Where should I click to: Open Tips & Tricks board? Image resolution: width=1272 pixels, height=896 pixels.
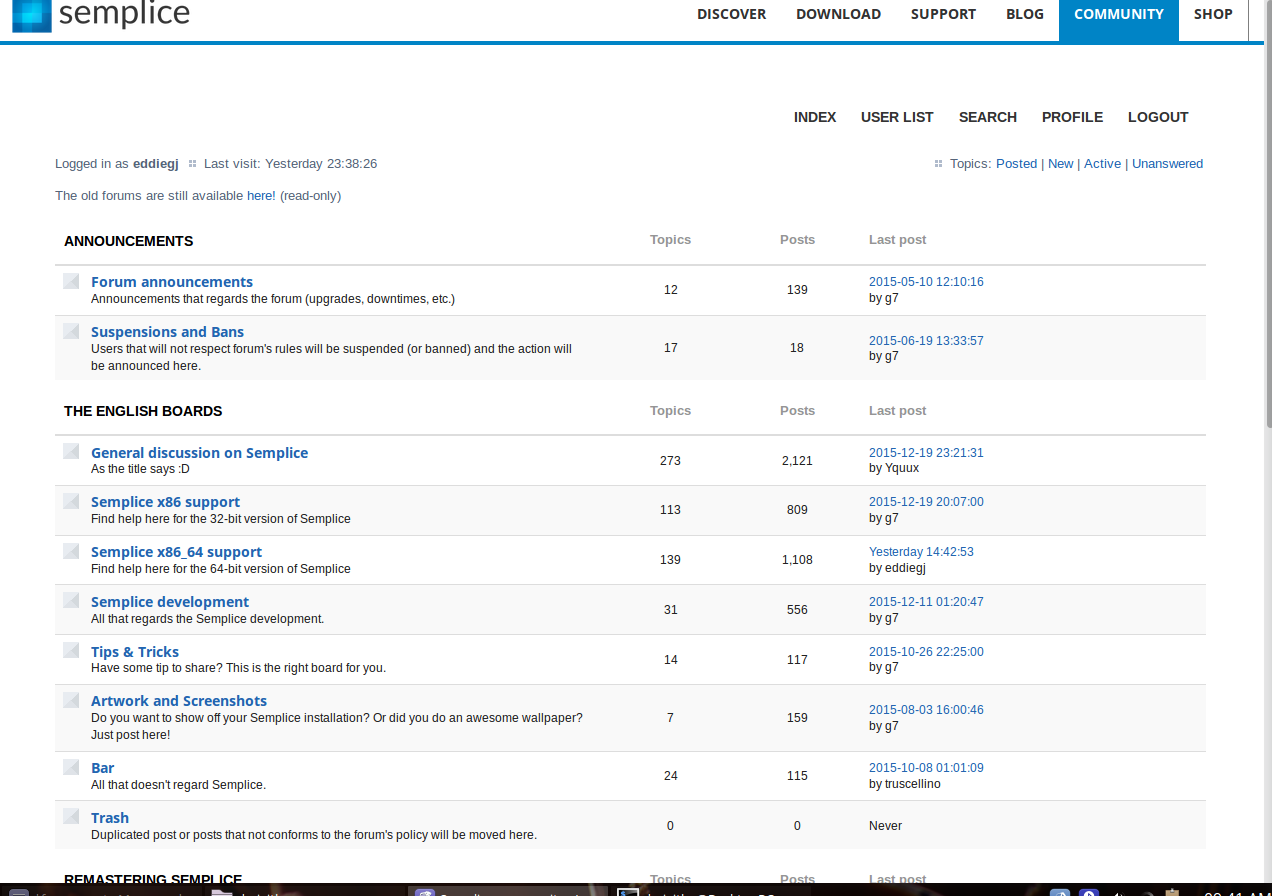coord(135,652)
